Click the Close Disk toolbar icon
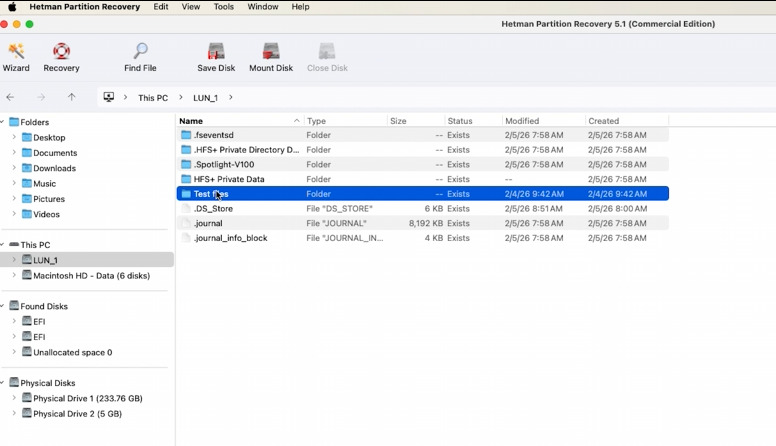 click(x=327, y=51)
